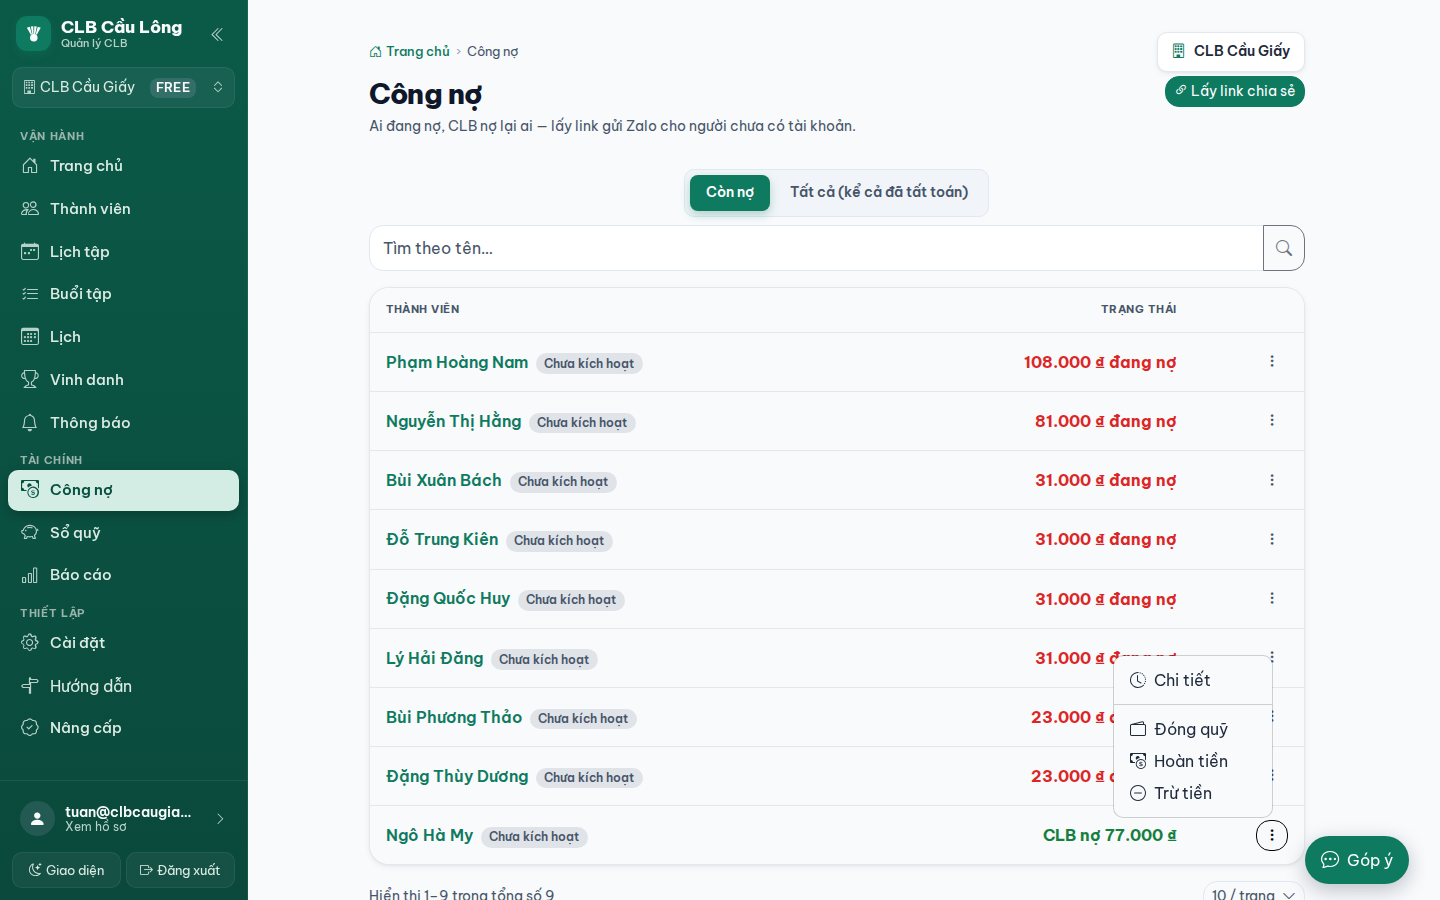Switch to Còn nợ tab

coord(730,192)
